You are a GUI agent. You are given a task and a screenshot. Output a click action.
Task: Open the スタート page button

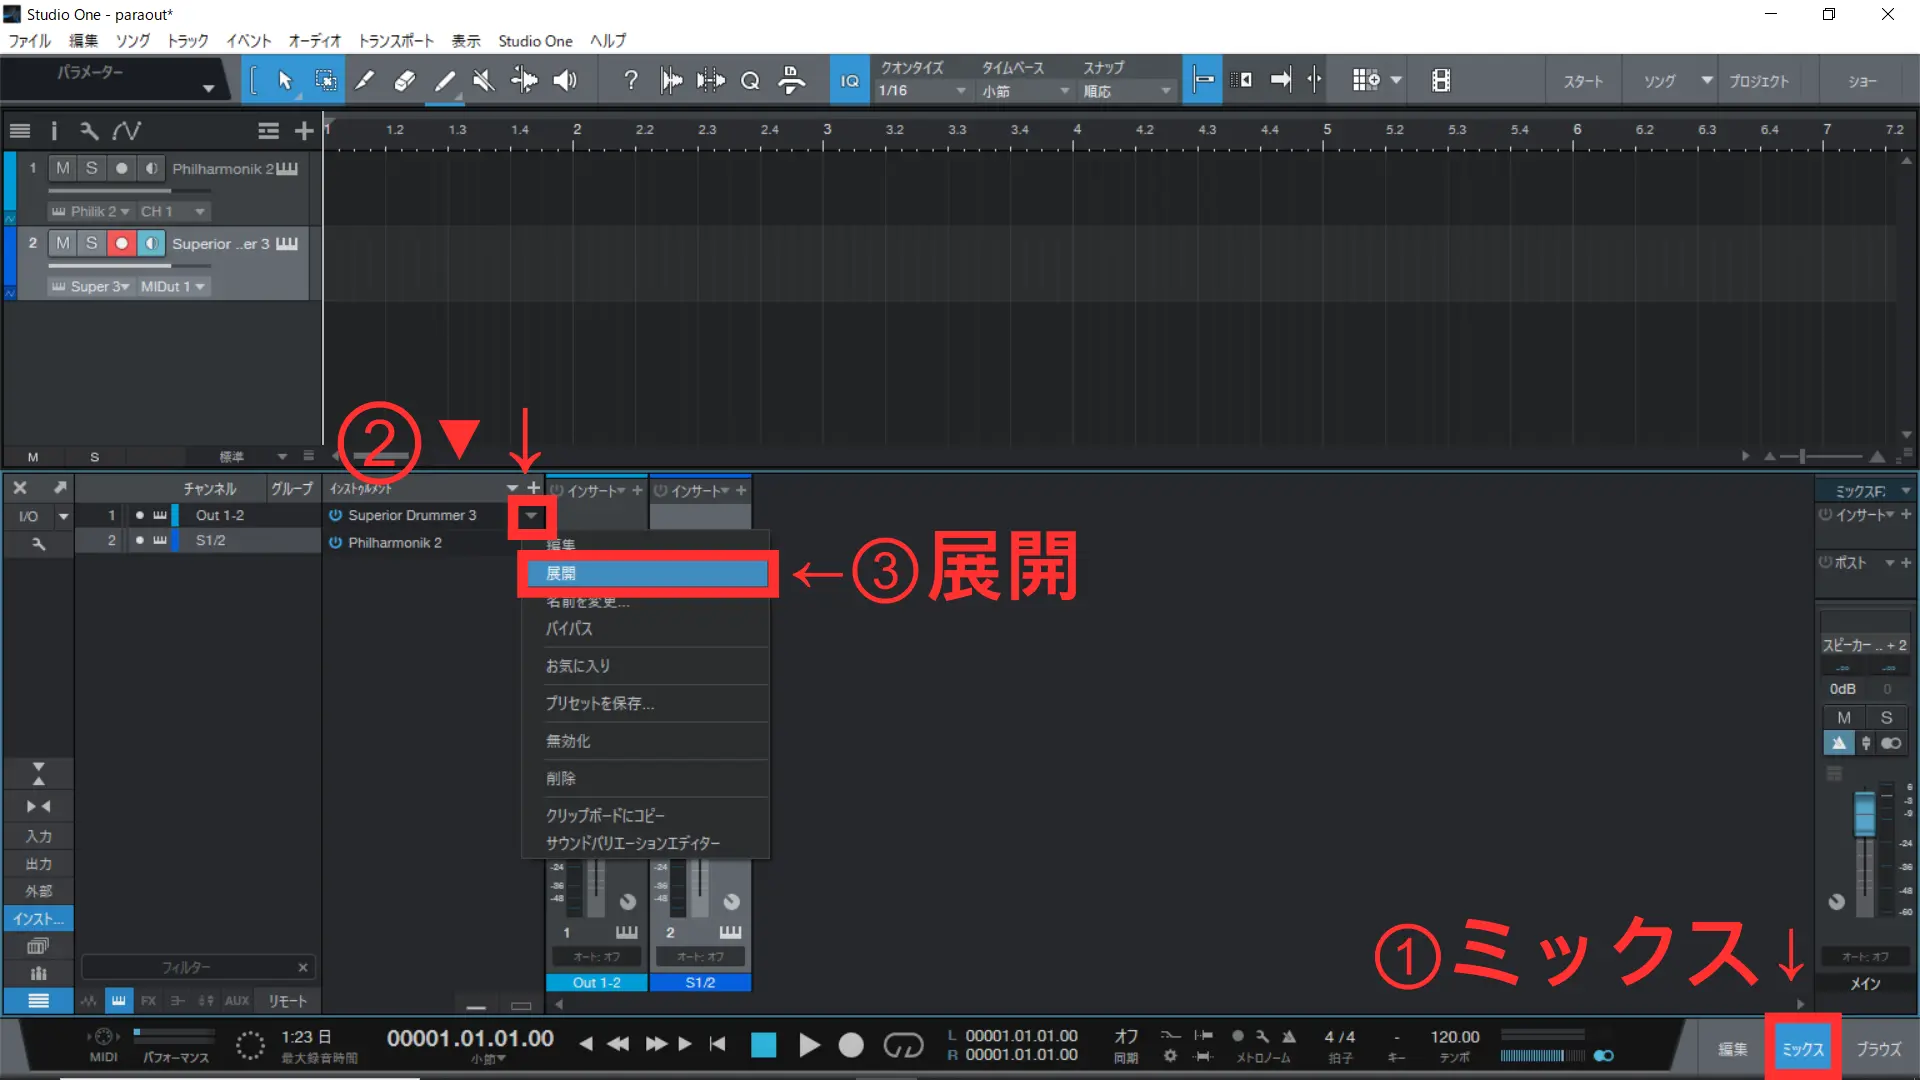click(x=1582, y=81)
